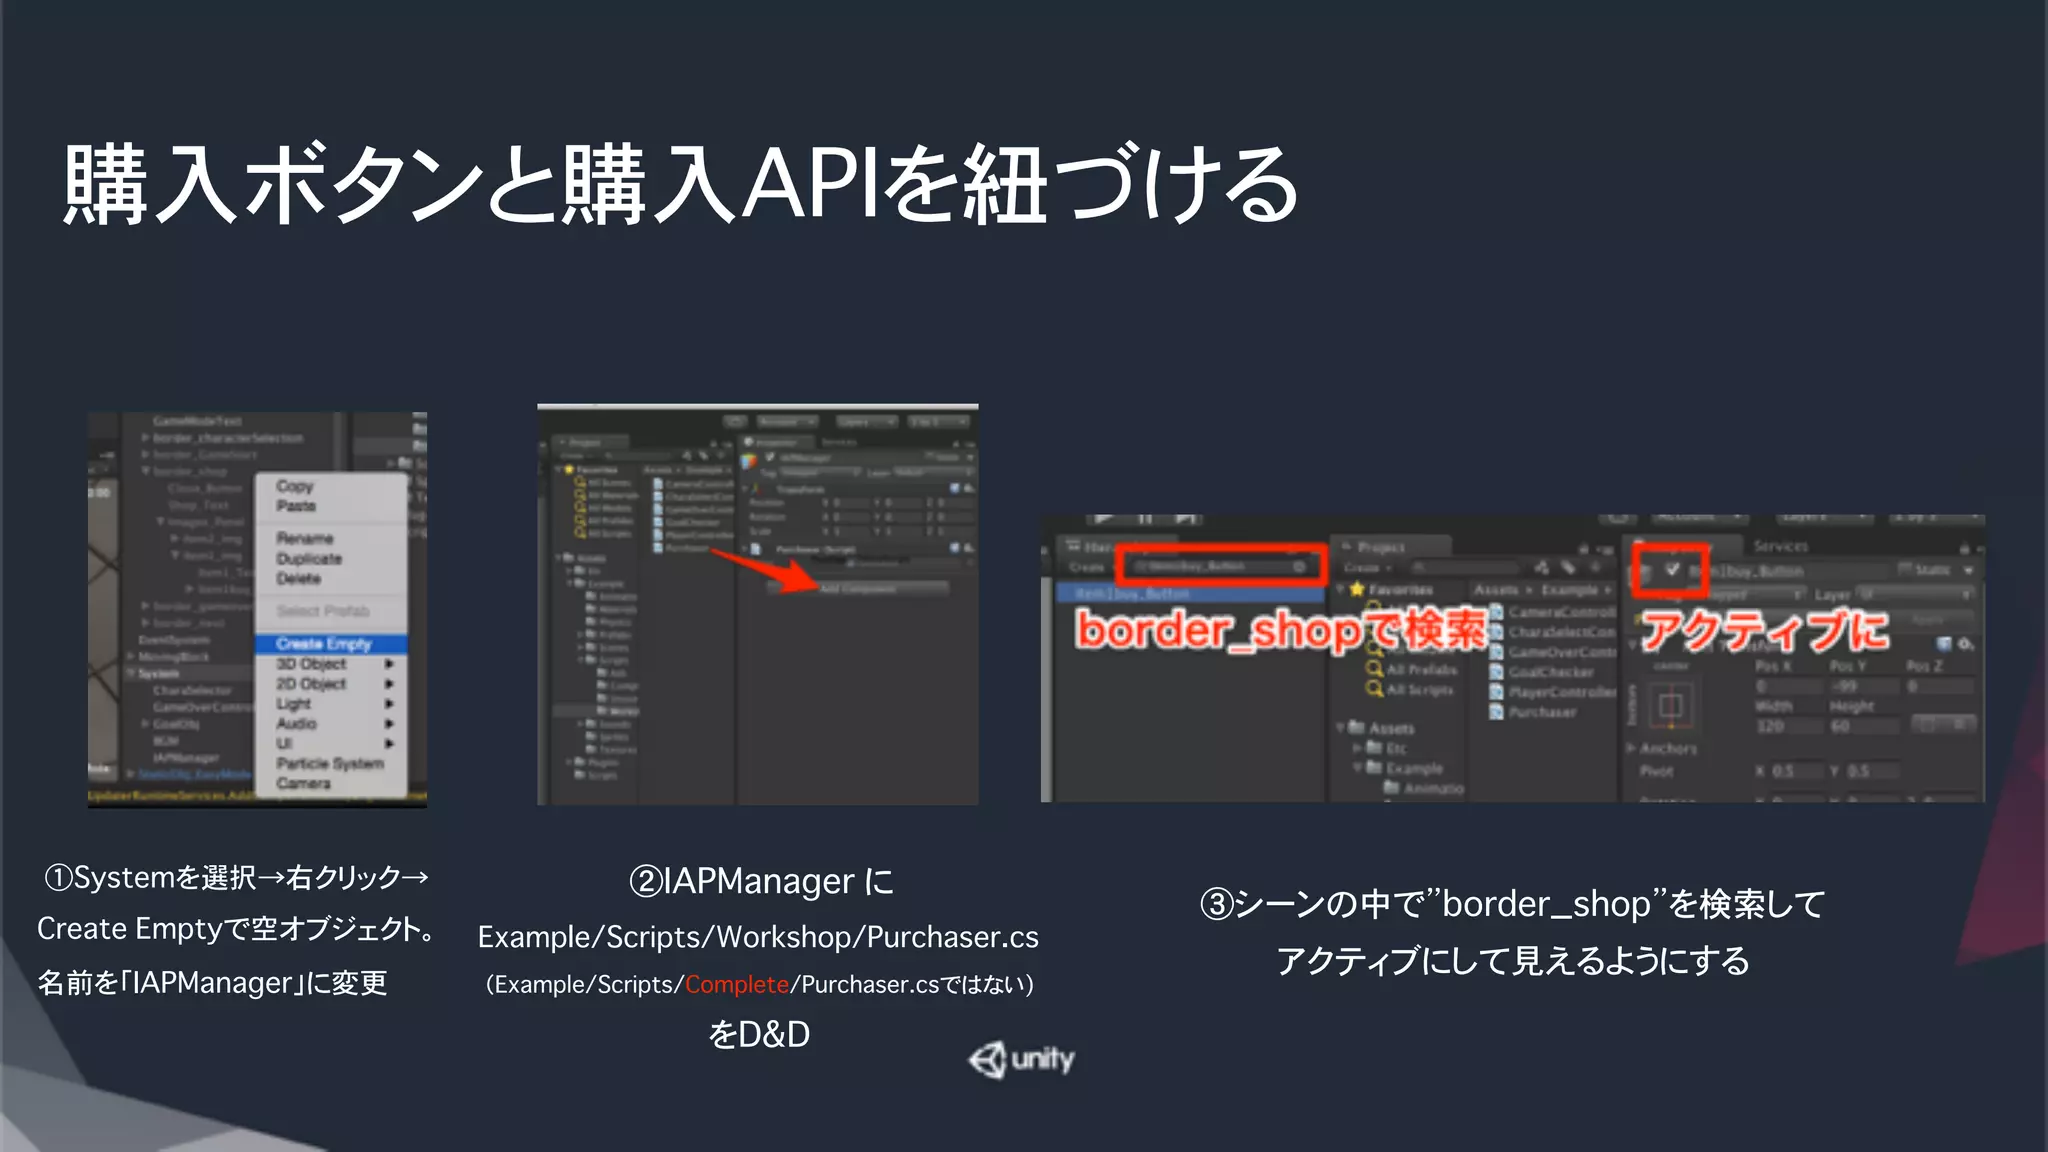This screenshot has height=1152, width=2048.
Task: Select the Purchaser script in the middle Project panel
Action: (x=683, y=547)
